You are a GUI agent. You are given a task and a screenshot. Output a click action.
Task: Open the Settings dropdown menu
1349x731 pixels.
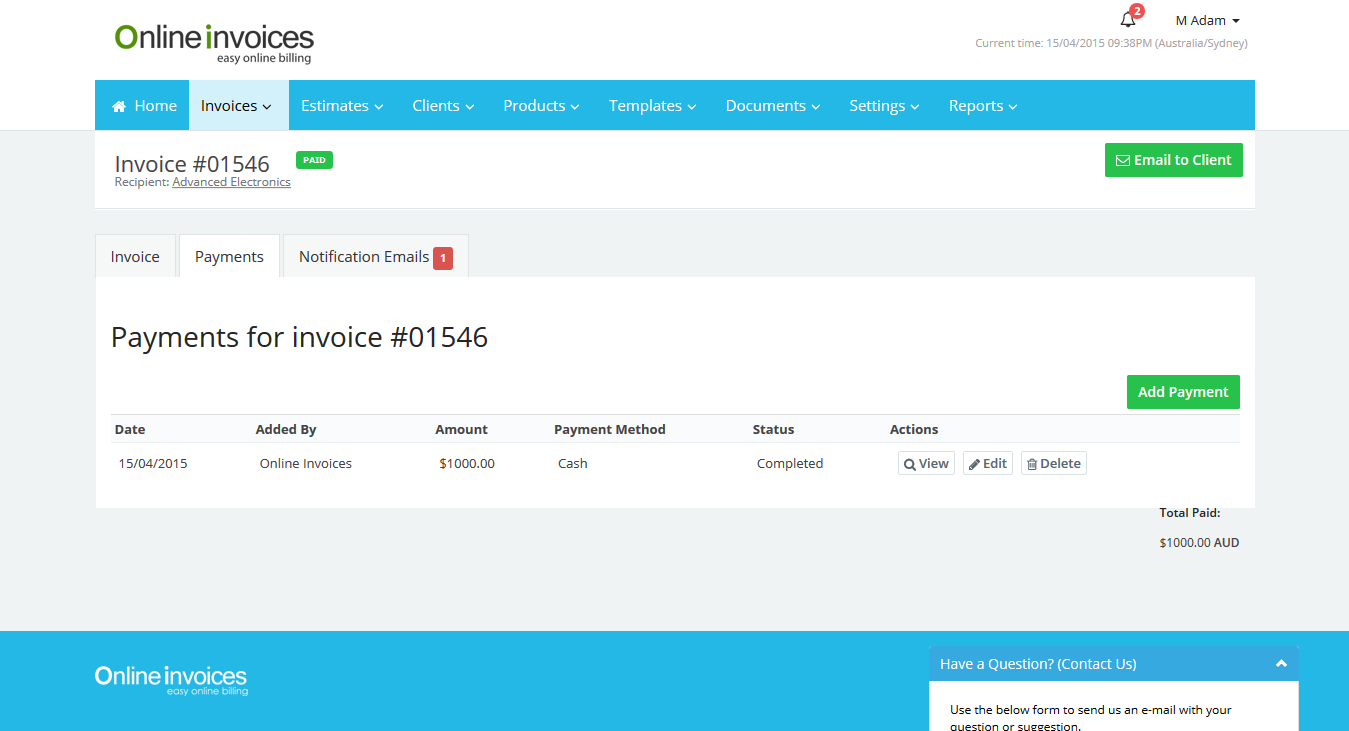pos(884,106)
